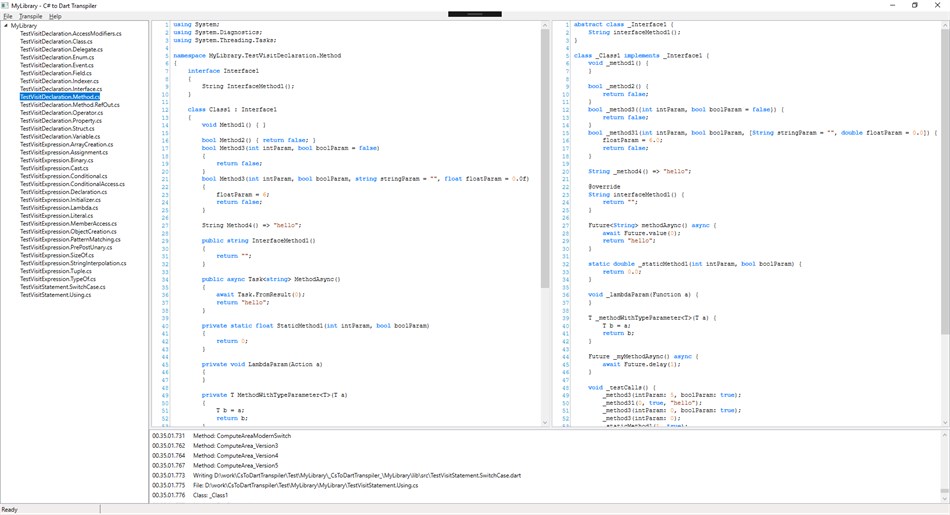Screen dimensions: 950x515
Task: Select TestVisitExpression.Tuple.cs file
Action: [x=56, y=271]
